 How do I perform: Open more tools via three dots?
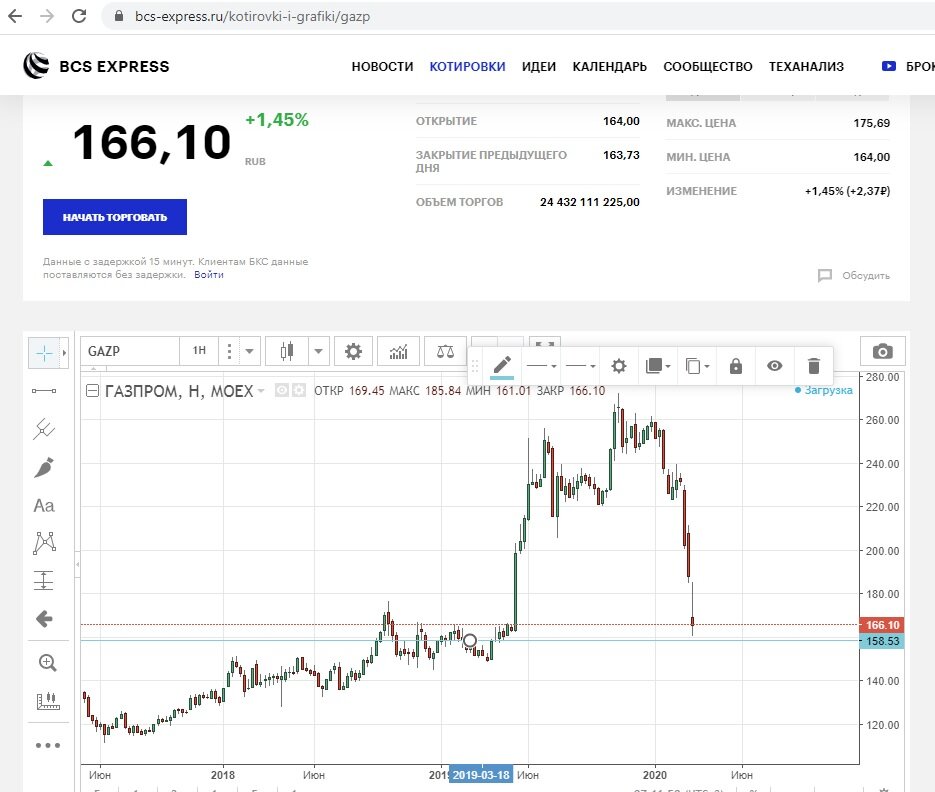point(48,745)
